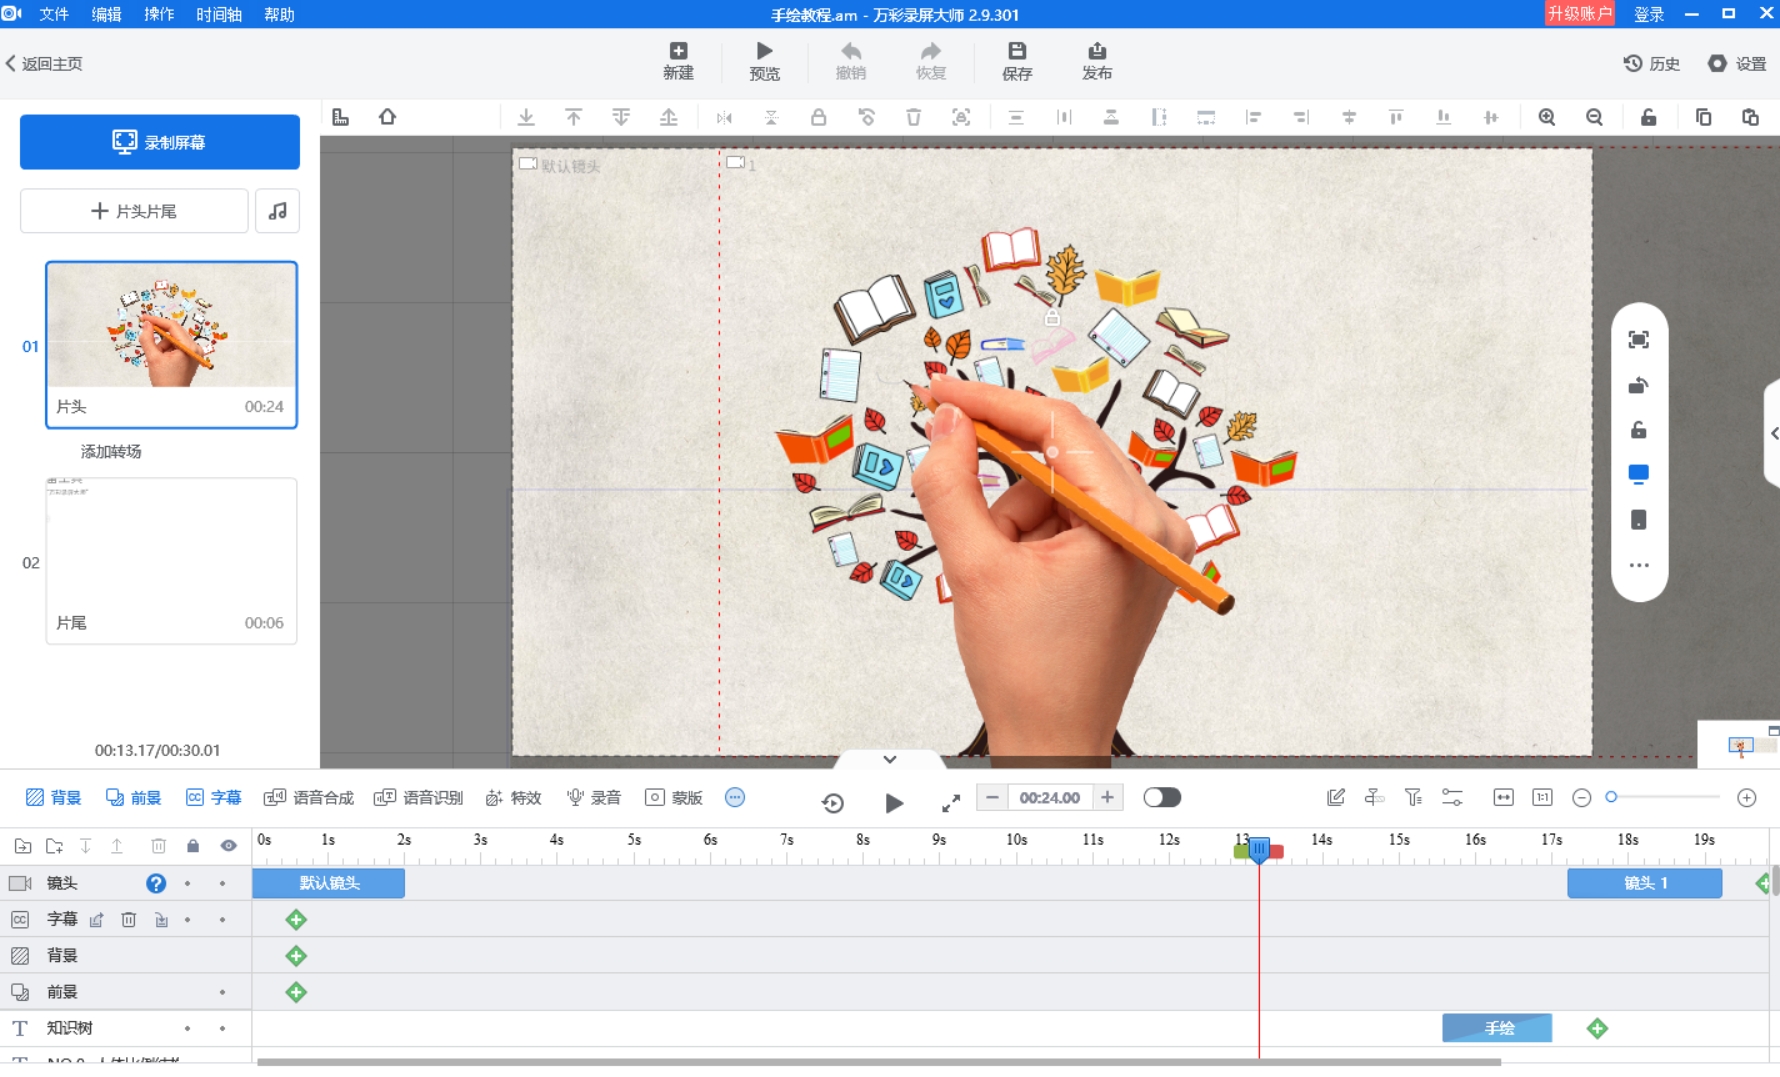Image resolution: width=1780 pixels, height=1077 pixels.
Task: Click the mobile device icon in right panel
Action: tap(1638, 520)
